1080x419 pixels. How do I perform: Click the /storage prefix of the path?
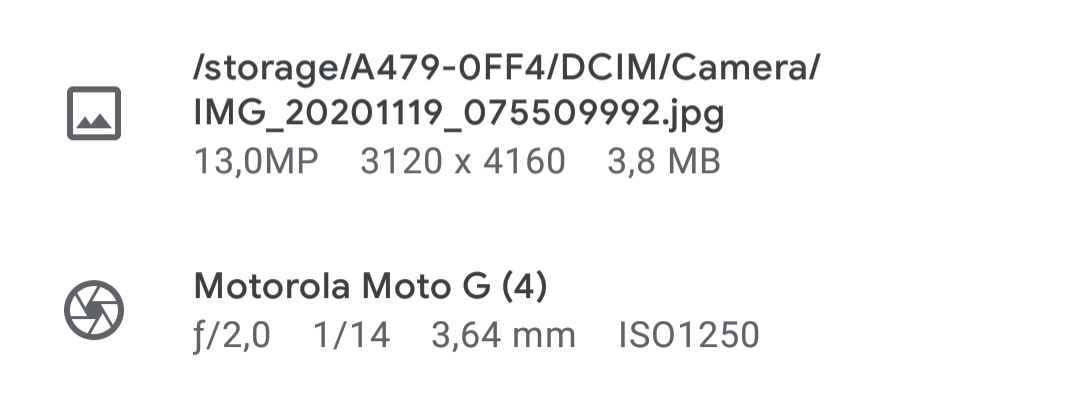tap(266, 70)
